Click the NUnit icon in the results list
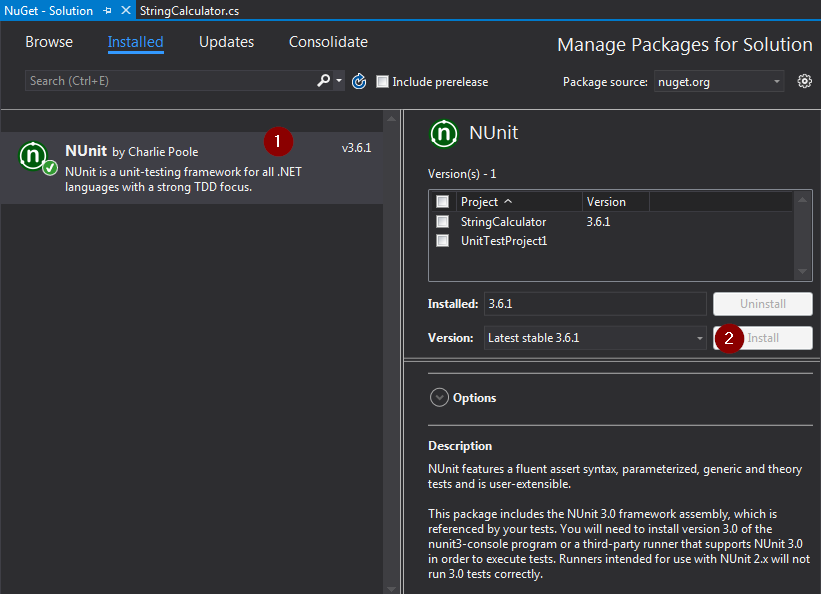Image resolution: width=821 pixels, height=594 pixels. pyautogui.click(x=33, y=158)
